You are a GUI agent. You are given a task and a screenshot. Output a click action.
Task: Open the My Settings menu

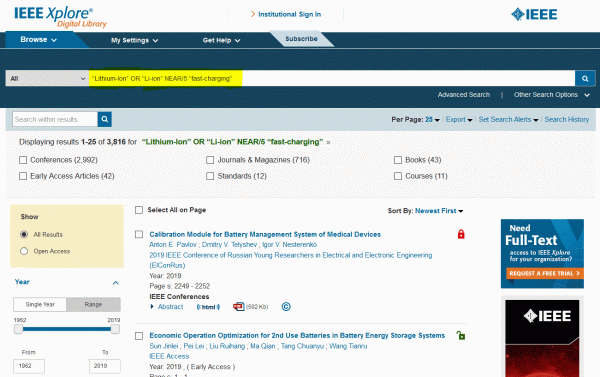(x=134, y=40)
